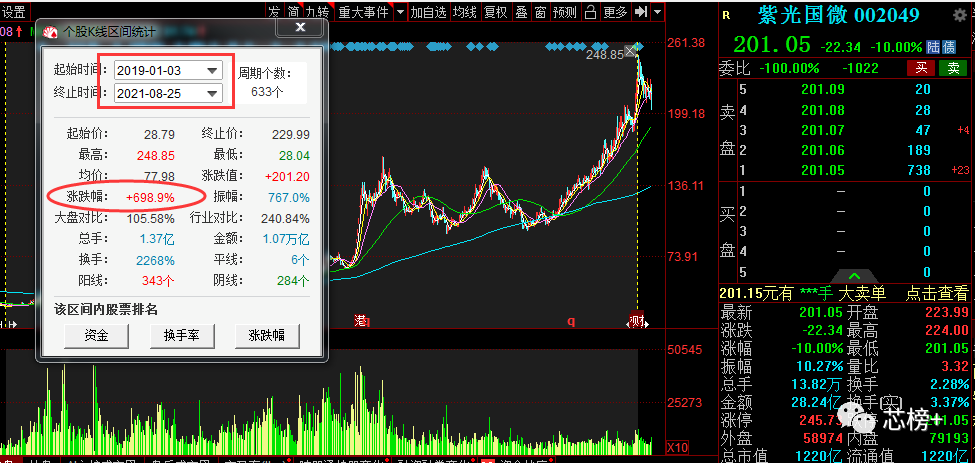975x463 pixels.
Task: Click the red 港 marker below the chart
Action: click(x=362, y=321)
